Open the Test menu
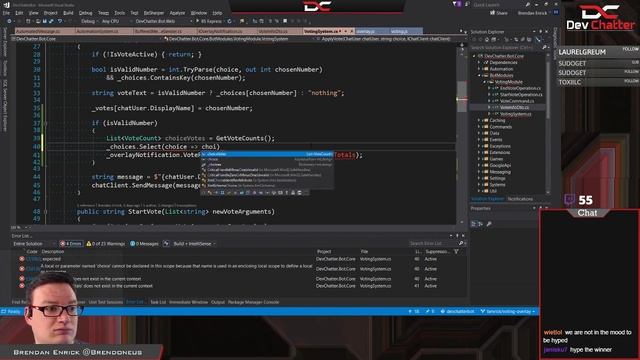Viewport: 640px width, 360px height. click(134, 13)
